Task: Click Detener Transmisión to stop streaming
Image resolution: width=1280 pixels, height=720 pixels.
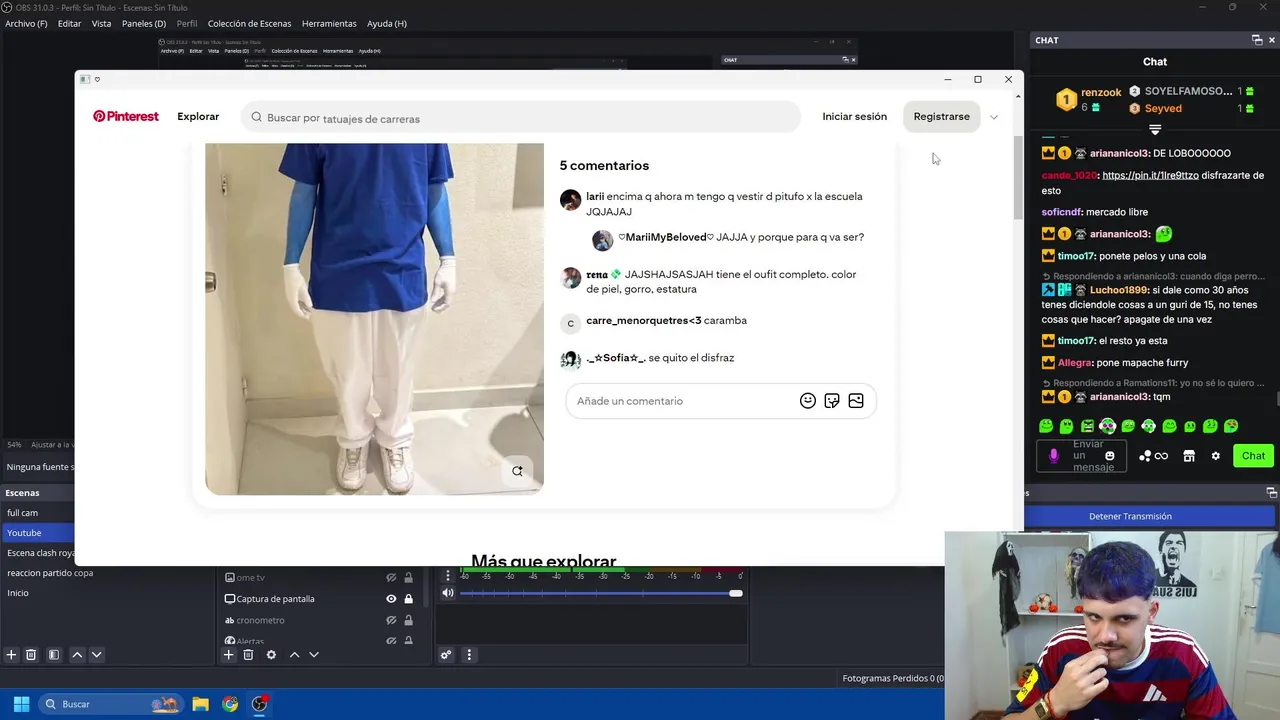Action: click(x=1130, y=516)
